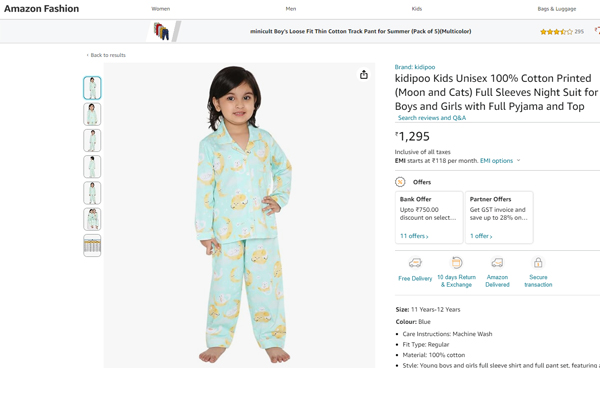The width and height of the screenshot is (600, 400).
Task: Click the Amazon Delivered icon
Action: (497, 263)
